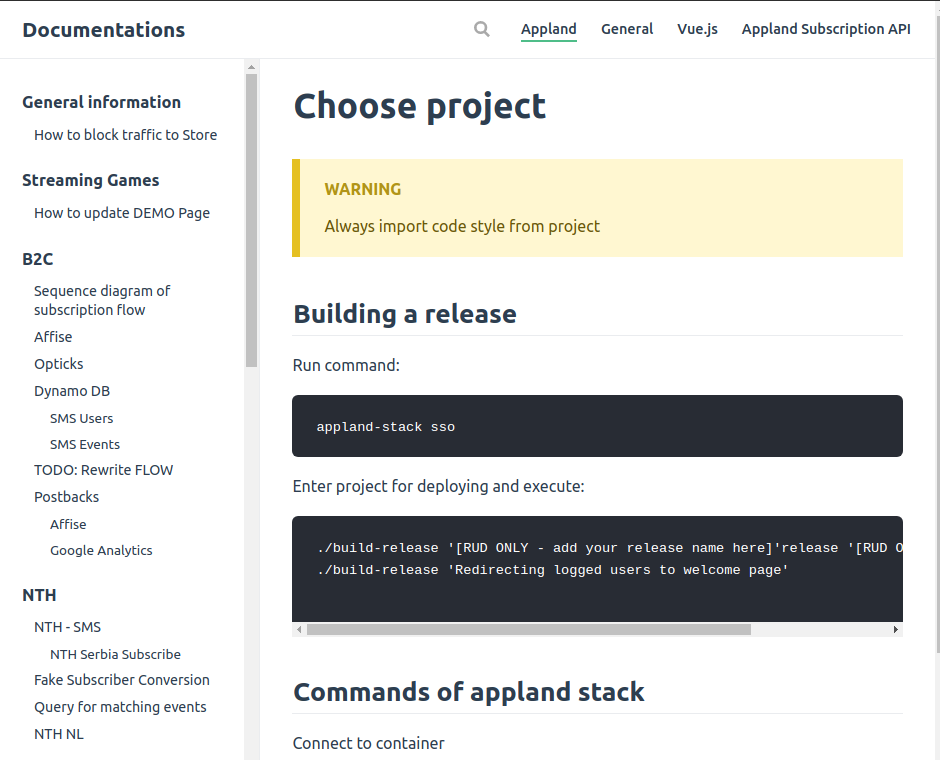Select Google Analytics sub-item
The image size is (940, 760).
[x=101, y=550]
